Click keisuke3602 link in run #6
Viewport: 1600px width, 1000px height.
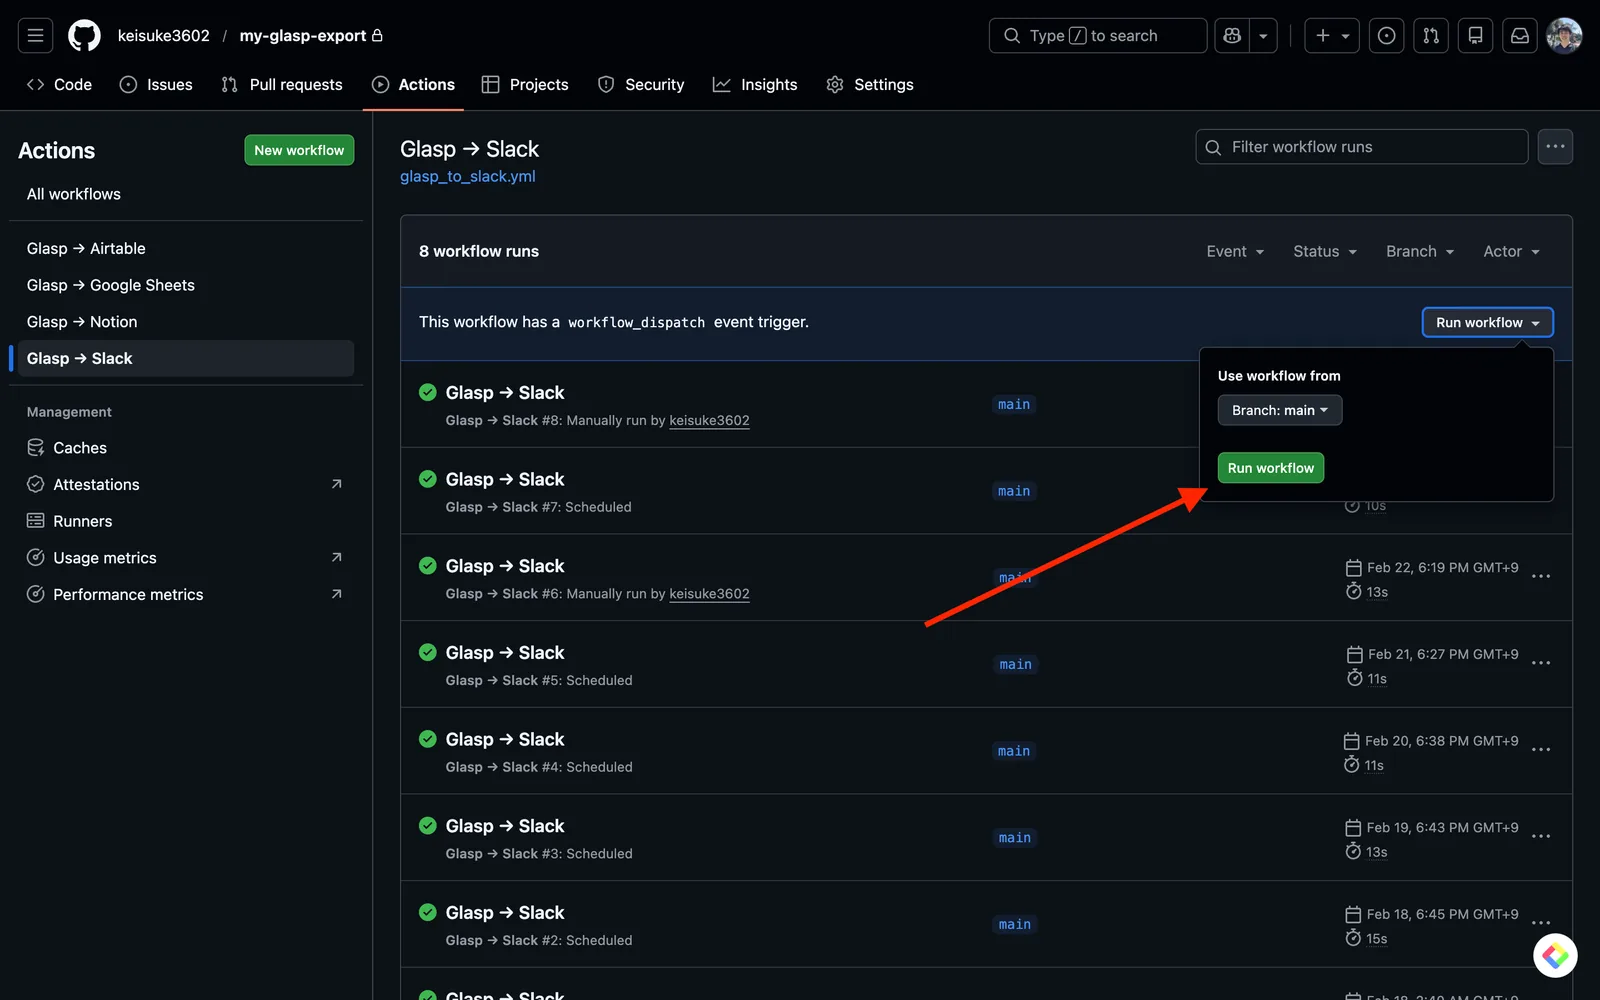709,594
